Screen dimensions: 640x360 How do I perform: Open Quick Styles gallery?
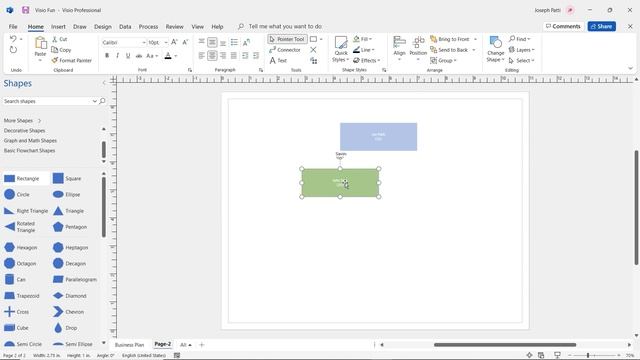[x=340, y=49]
